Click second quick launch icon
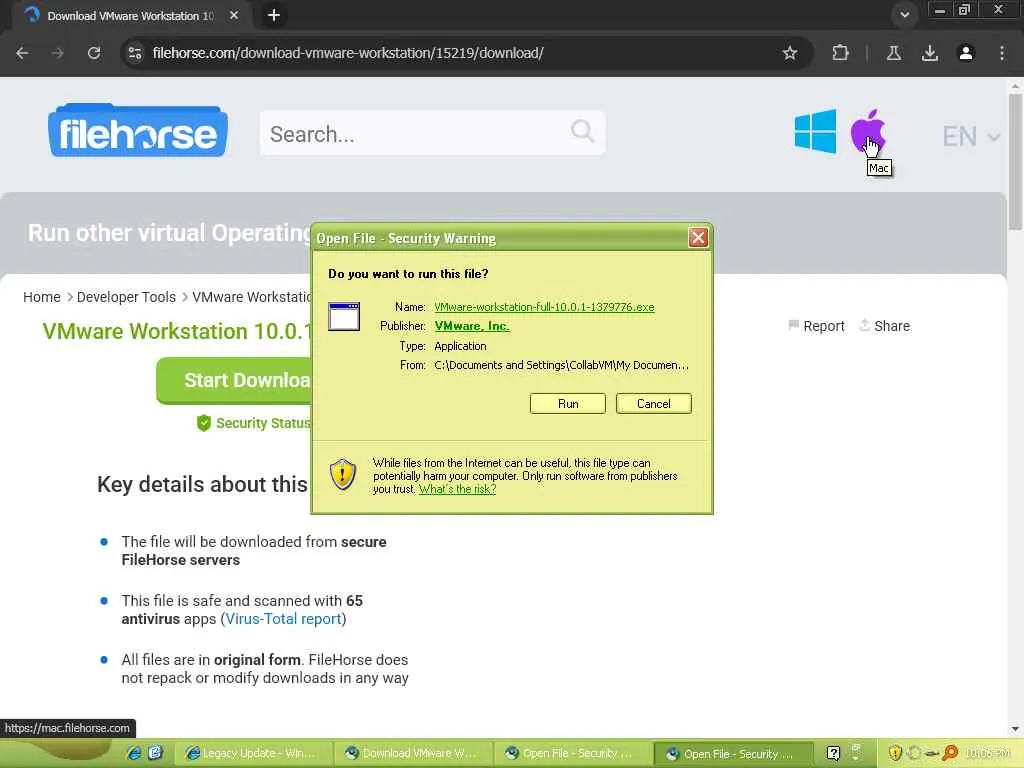Viewport: 1024px width, 768px height. (155, 753)
